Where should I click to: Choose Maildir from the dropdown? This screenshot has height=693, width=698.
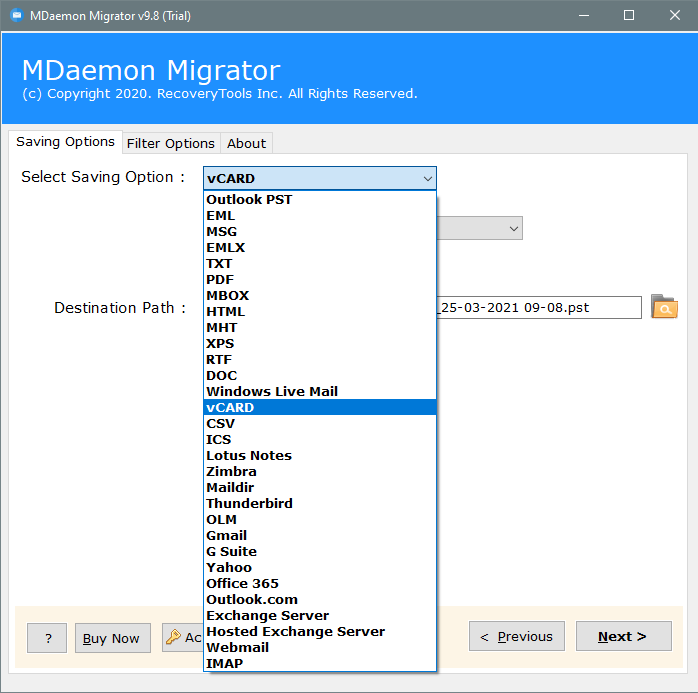click(320, 487)
